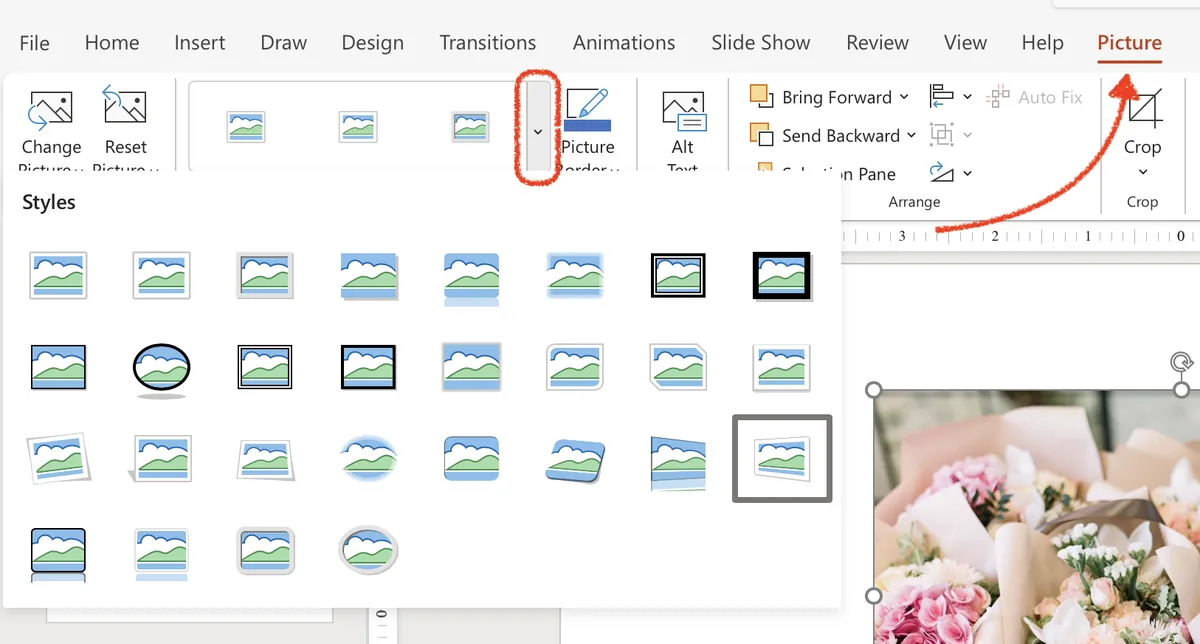Apply the Thick Matte Black style
The width and height of the screenshot is (1200, 644).
pos(782,276)
